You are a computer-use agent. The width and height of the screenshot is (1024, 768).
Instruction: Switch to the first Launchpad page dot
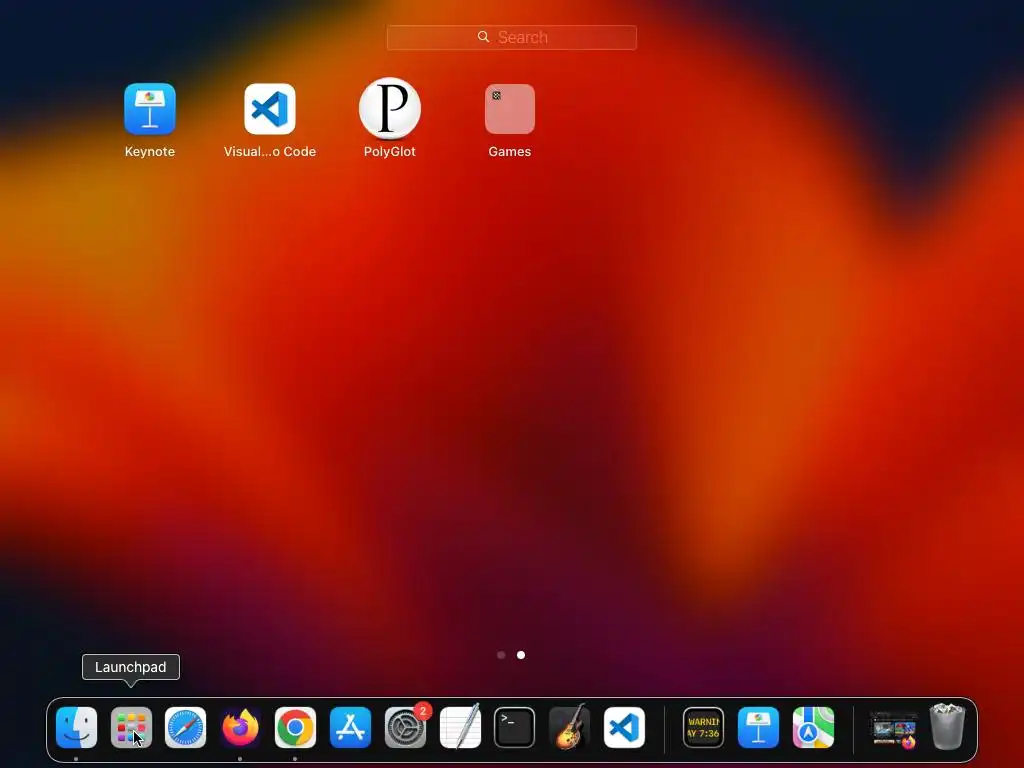pos(501,654)
